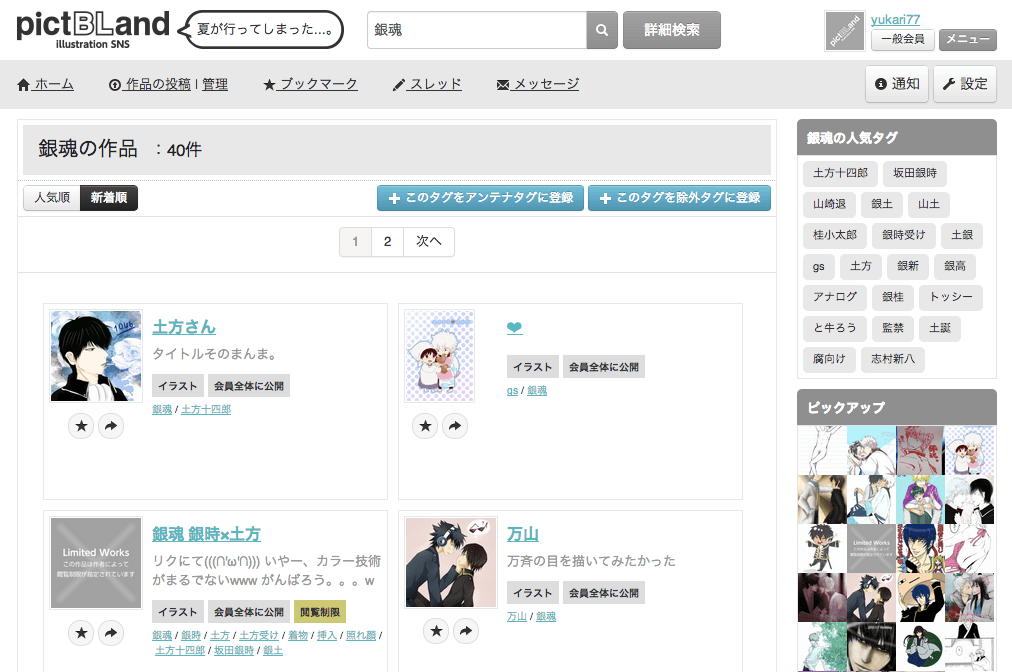Open the Limited Works thumbnail in results
Screen dimensions: 1012x672
point(96,563)
